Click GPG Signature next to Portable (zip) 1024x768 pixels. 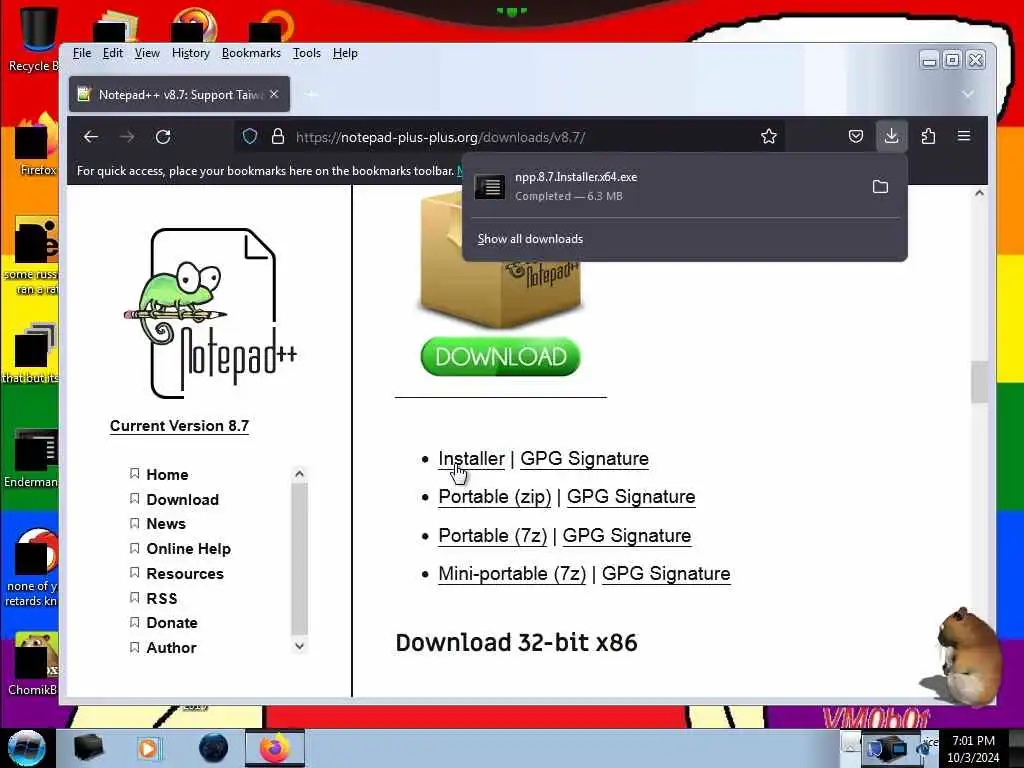pyautogui.click(x=631, y=497)
